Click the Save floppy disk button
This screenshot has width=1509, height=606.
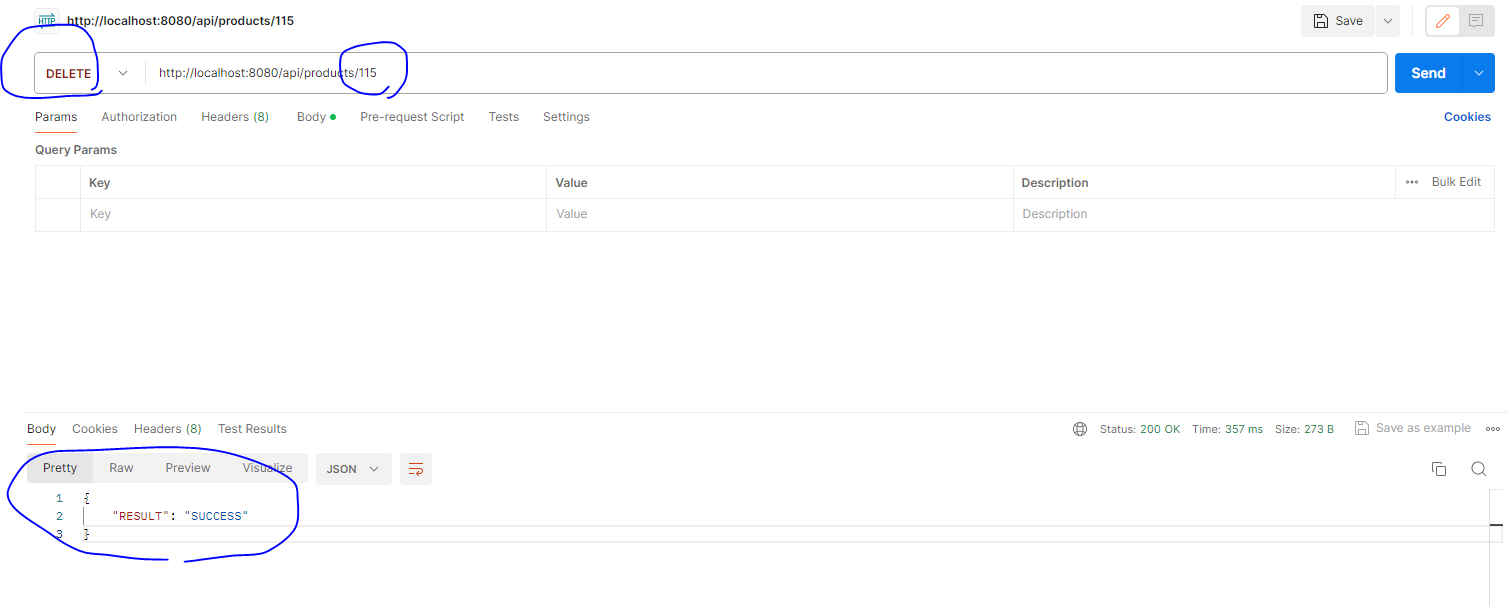point(1338,21)
